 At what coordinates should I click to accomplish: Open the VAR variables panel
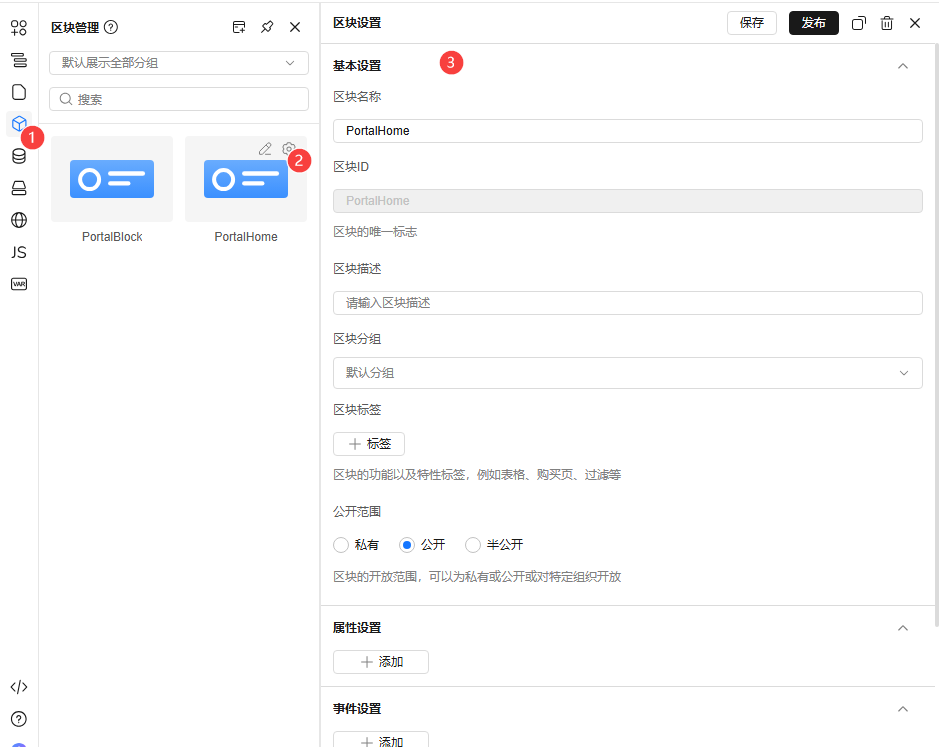click(18, 284)
